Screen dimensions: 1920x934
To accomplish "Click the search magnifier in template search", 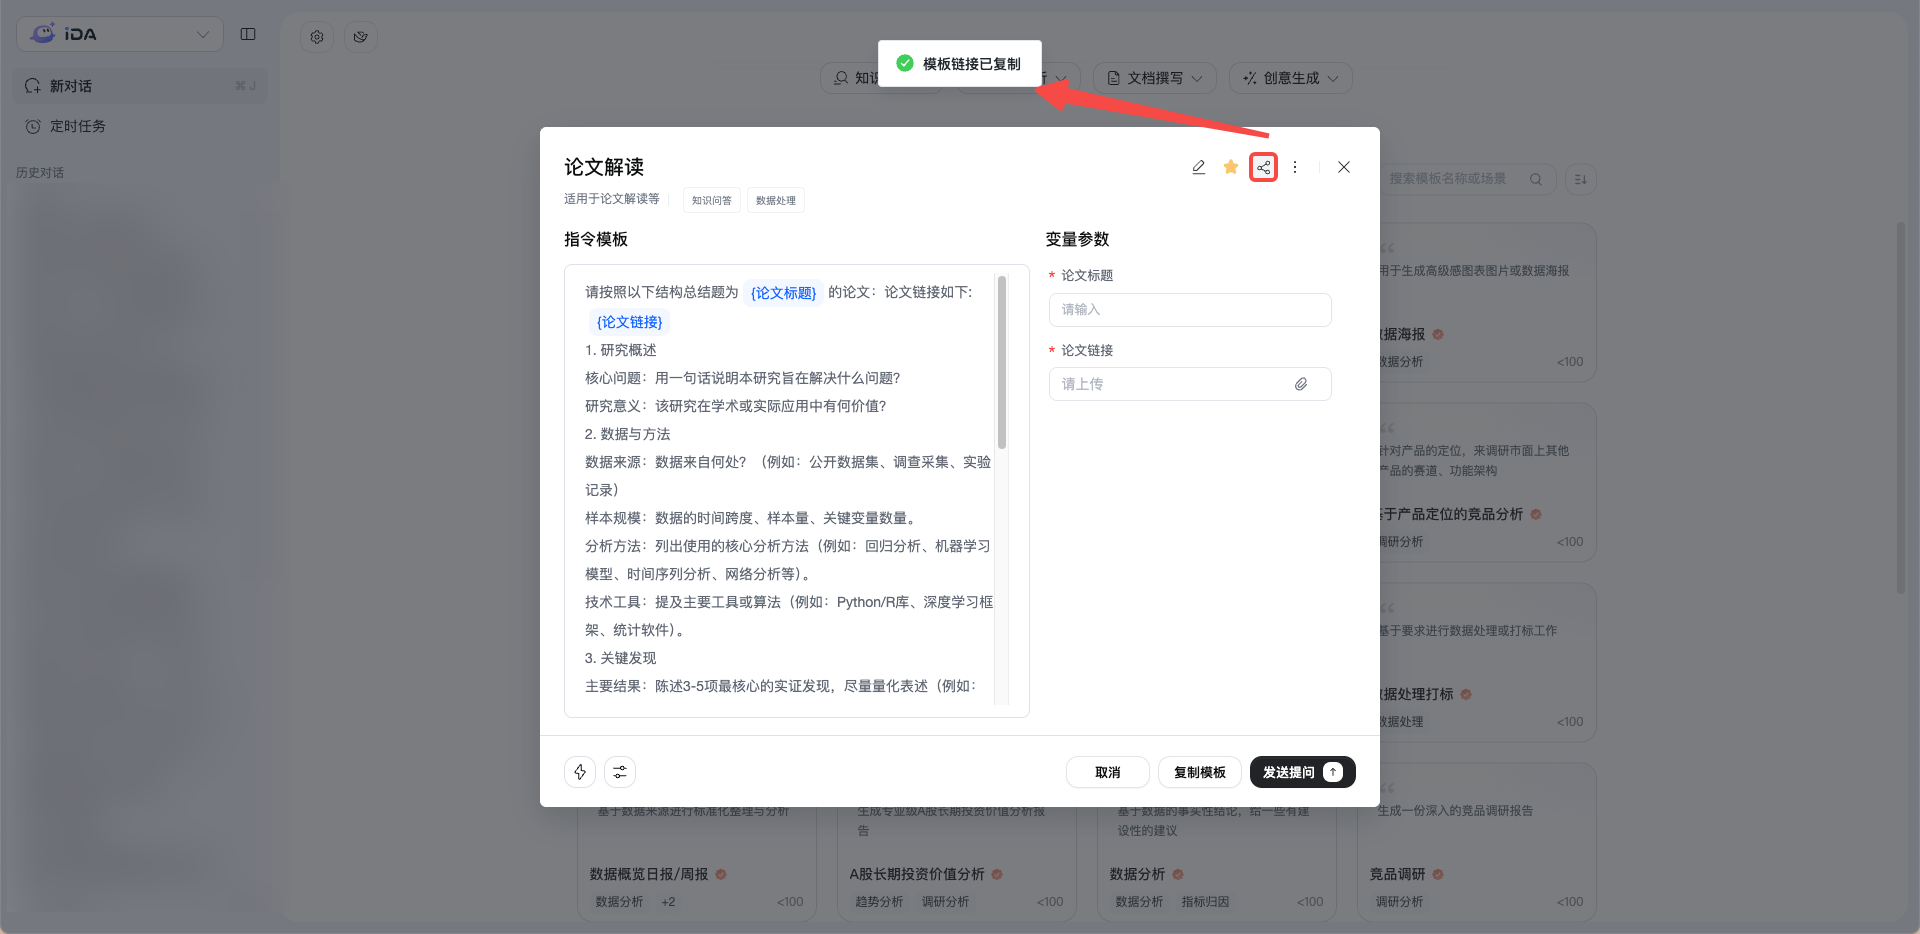I will [1536, 179].
